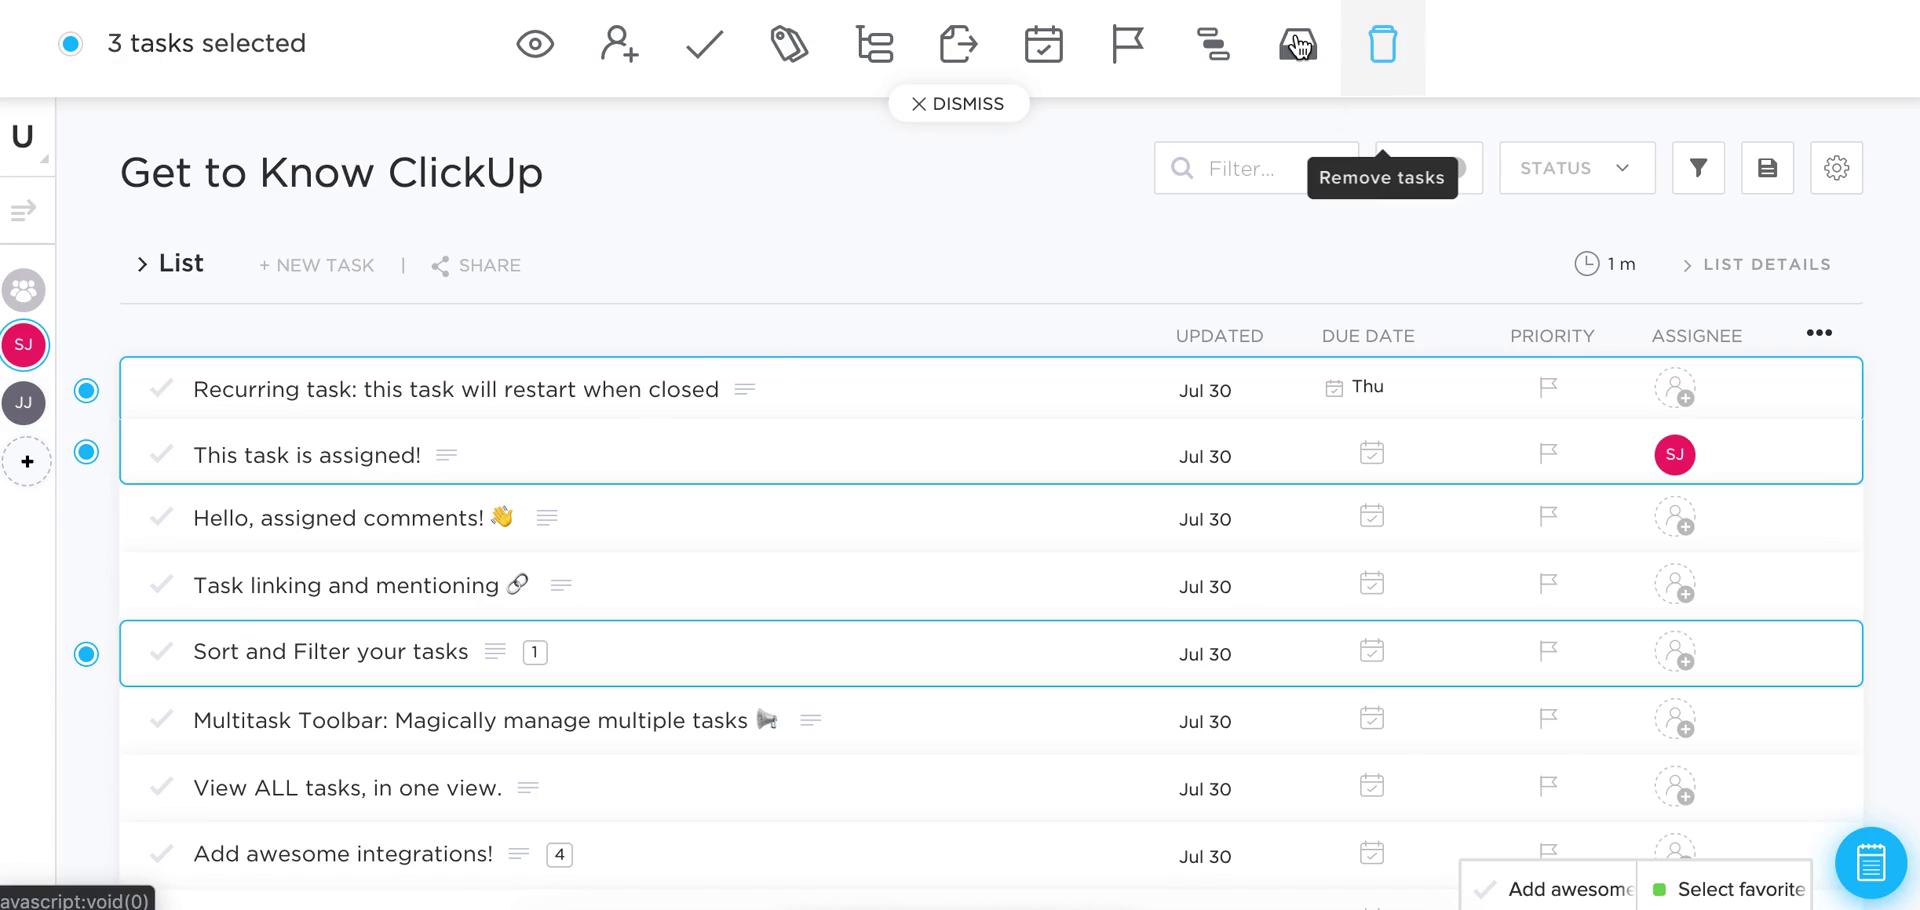Image resolution: width=1920 pixels, height=910 pixels.
Task: Sort by DUE DATE column header
Action: [x=1368, y=336]
